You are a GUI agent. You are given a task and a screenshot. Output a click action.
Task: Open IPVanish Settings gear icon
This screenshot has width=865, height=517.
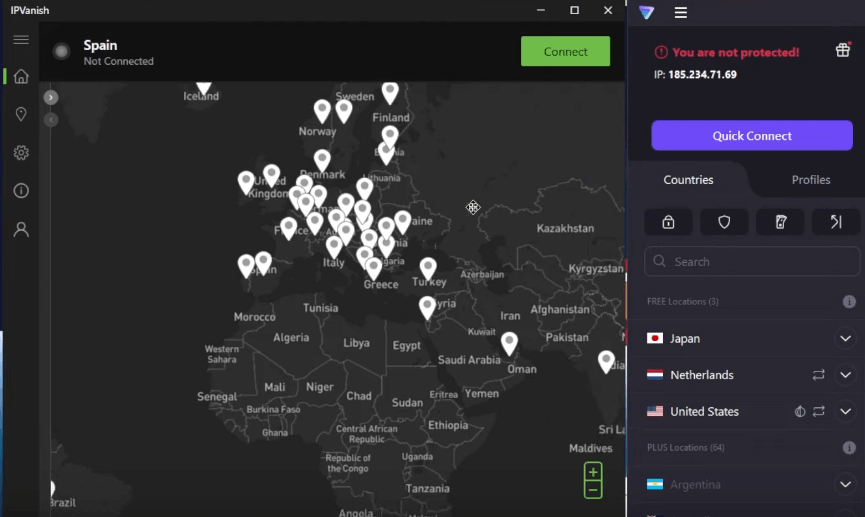pos(21,152)
